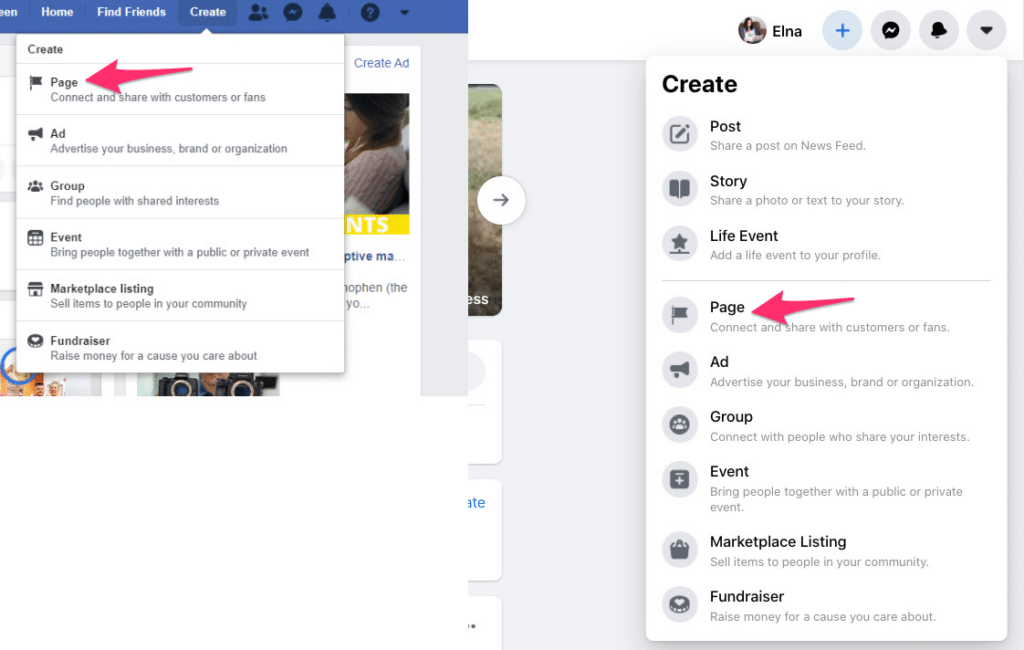The image size is (1024, 650).
Task: Click storefront icon beside Marketplace listing
Action: (x=35, y=289)
